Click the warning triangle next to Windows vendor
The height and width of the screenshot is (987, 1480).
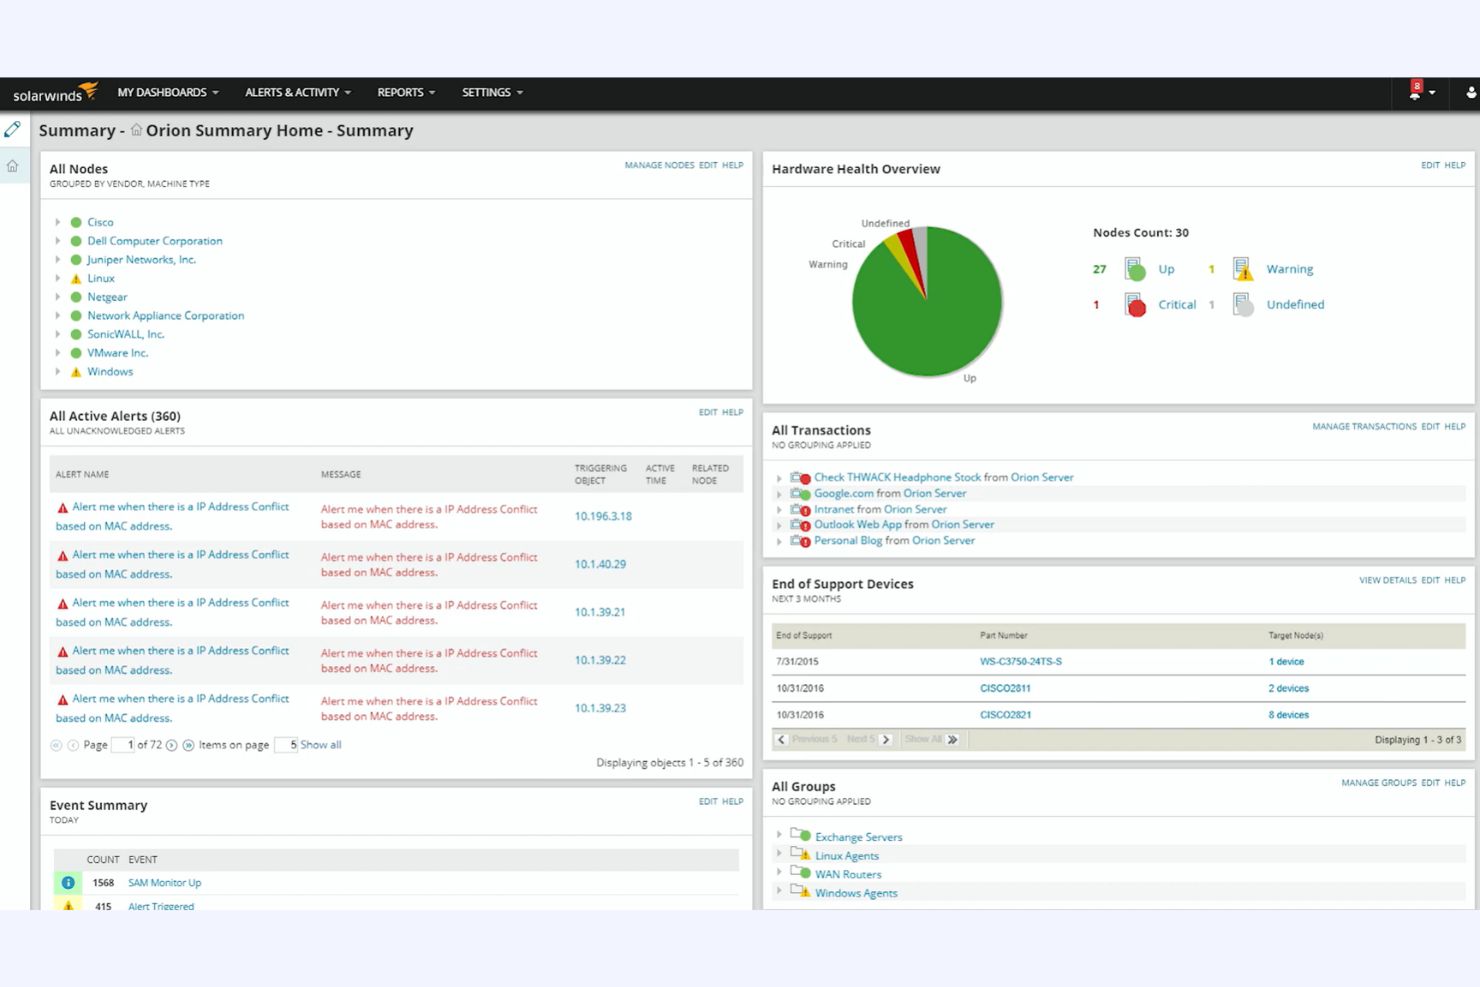click(x=76, y=371)
